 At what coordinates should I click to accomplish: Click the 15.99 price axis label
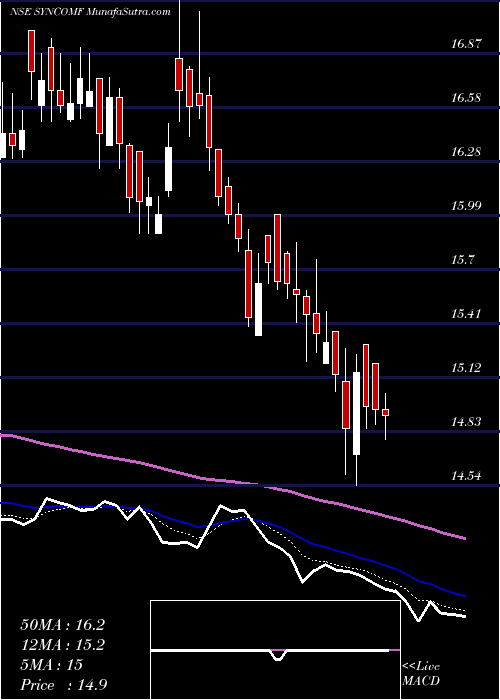(x=466, y=206)
